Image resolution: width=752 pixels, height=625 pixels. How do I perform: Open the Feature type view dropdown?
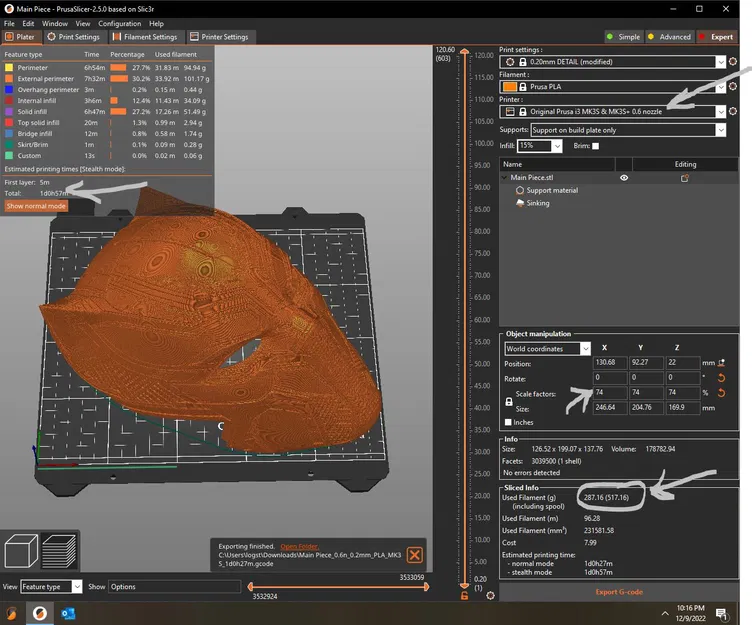52,587
